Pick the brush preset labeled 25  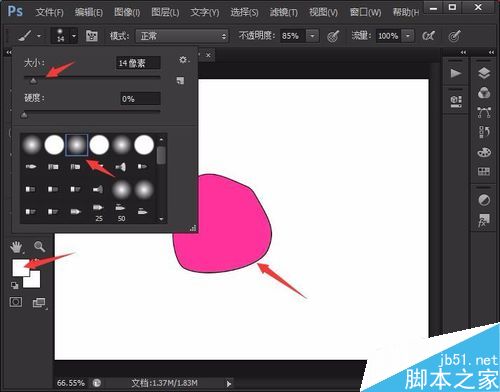tap(99, 212)
